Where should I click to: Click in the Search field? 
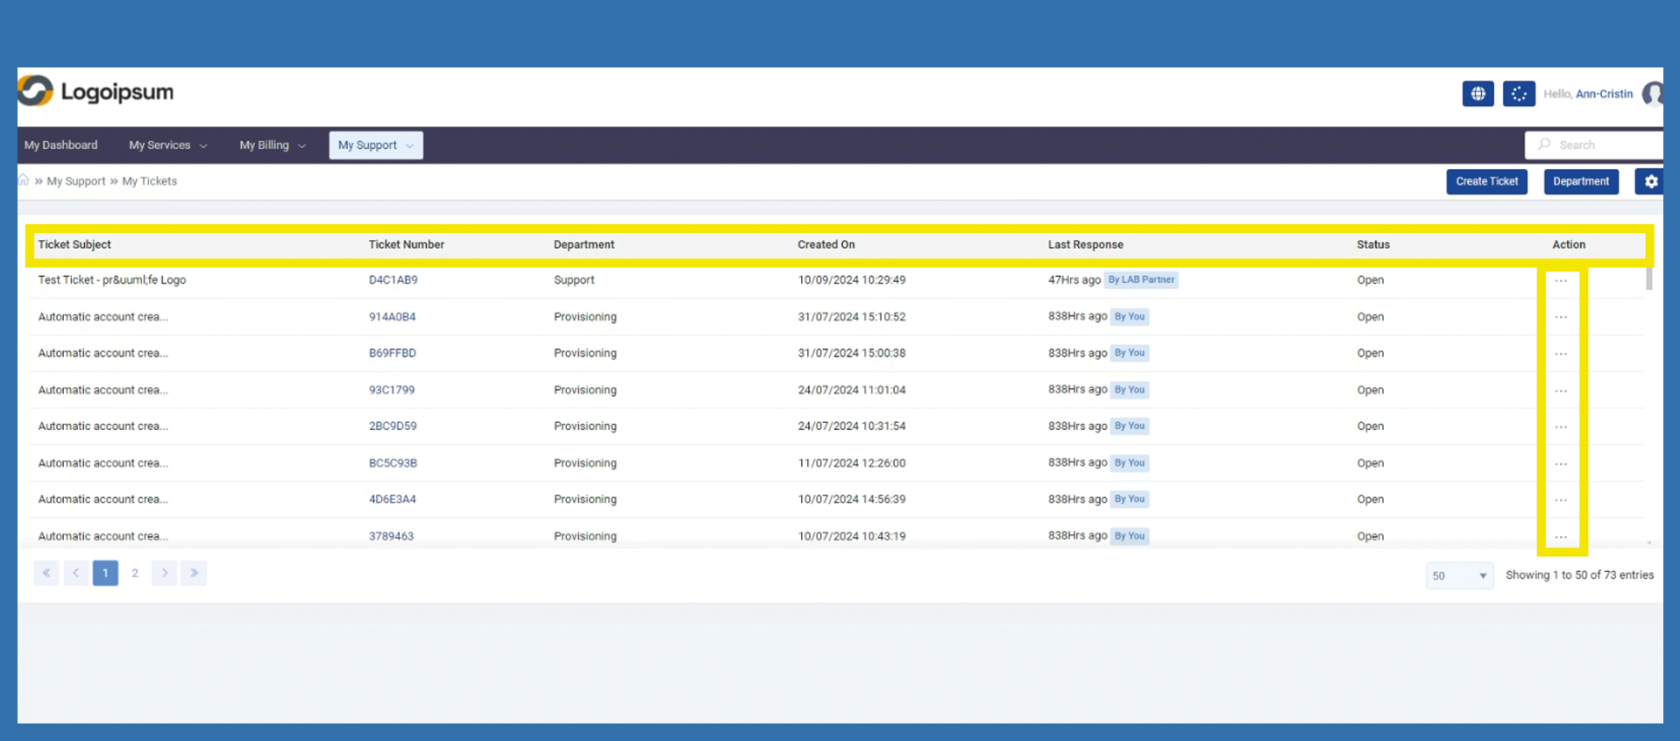click(x=1600, y=145)
